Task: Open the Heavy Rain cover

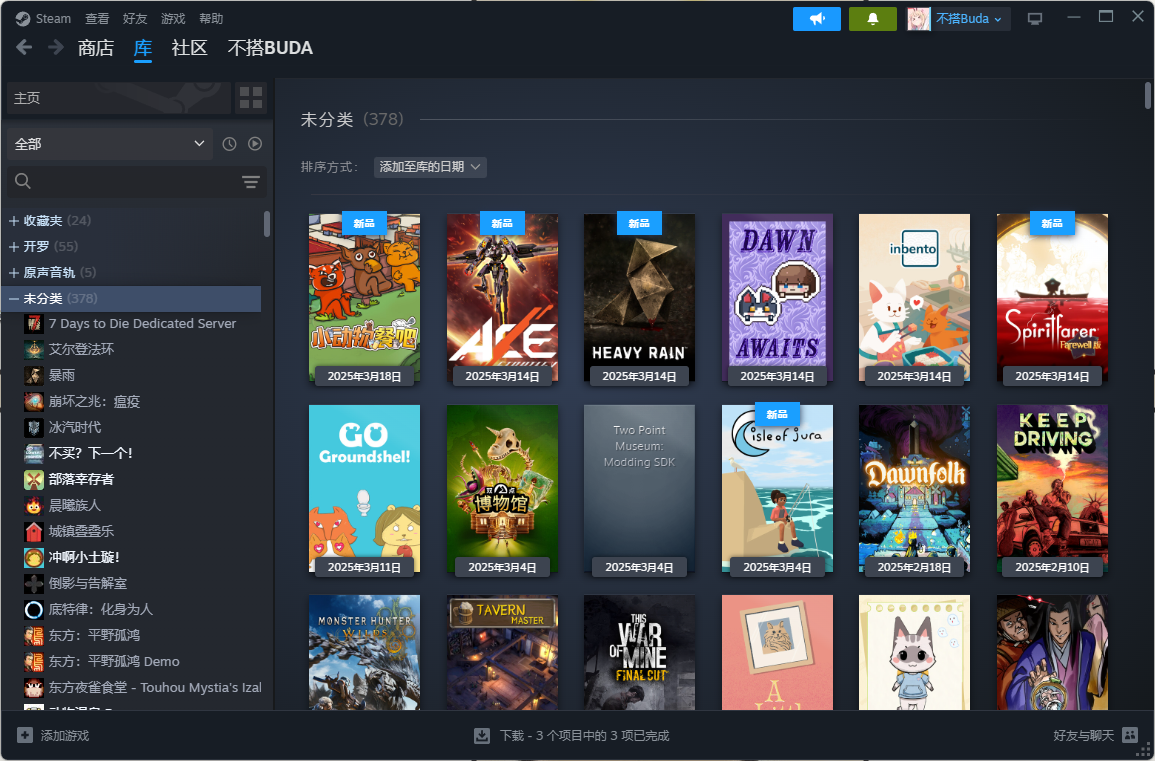Action: coord(639,298)
